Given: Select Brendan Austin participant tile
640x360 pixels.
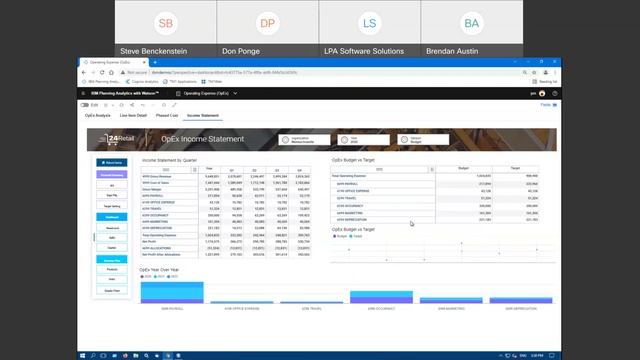Looking at the screenshot, I should pos(472,29).
